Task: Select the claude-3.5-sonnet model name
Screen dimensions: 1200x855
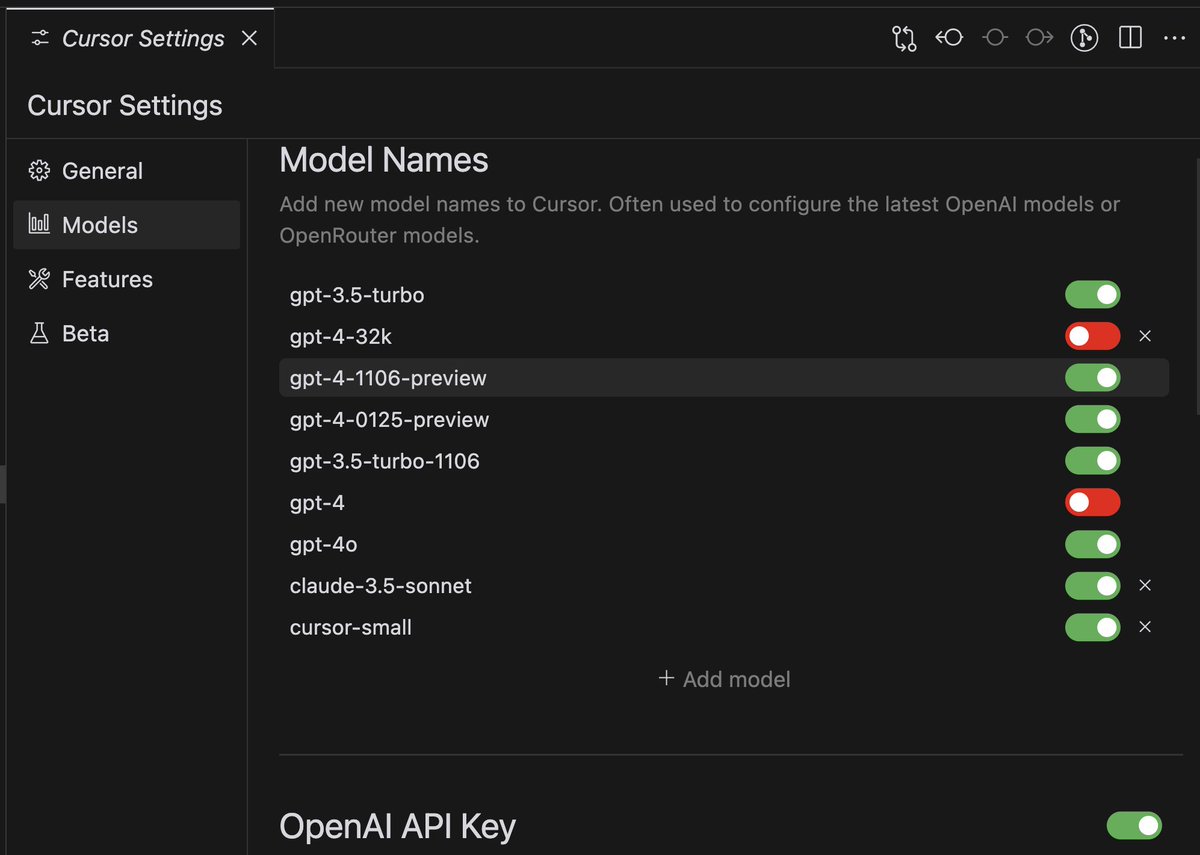Action: [x=380, y=586]
